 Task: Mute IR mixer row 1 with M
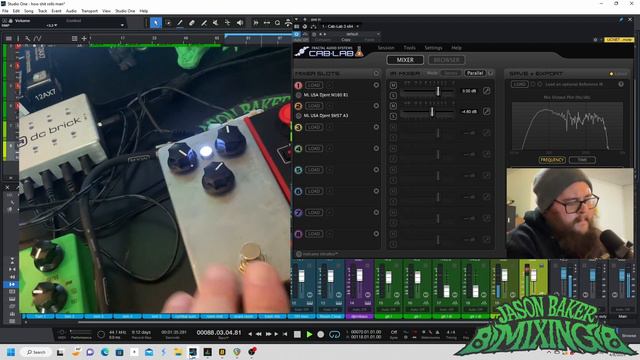tap(393, 85)
